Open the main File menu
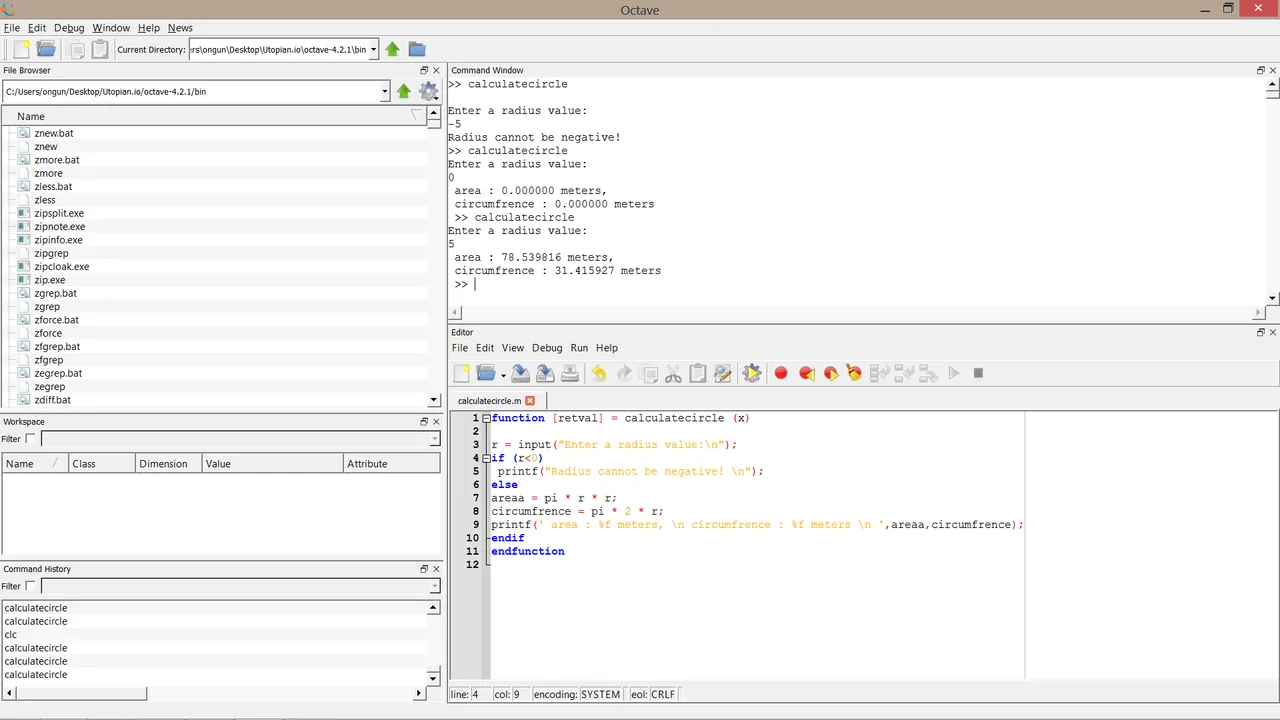This screenshot has height=720, width=1280. [x=12, y=28]
